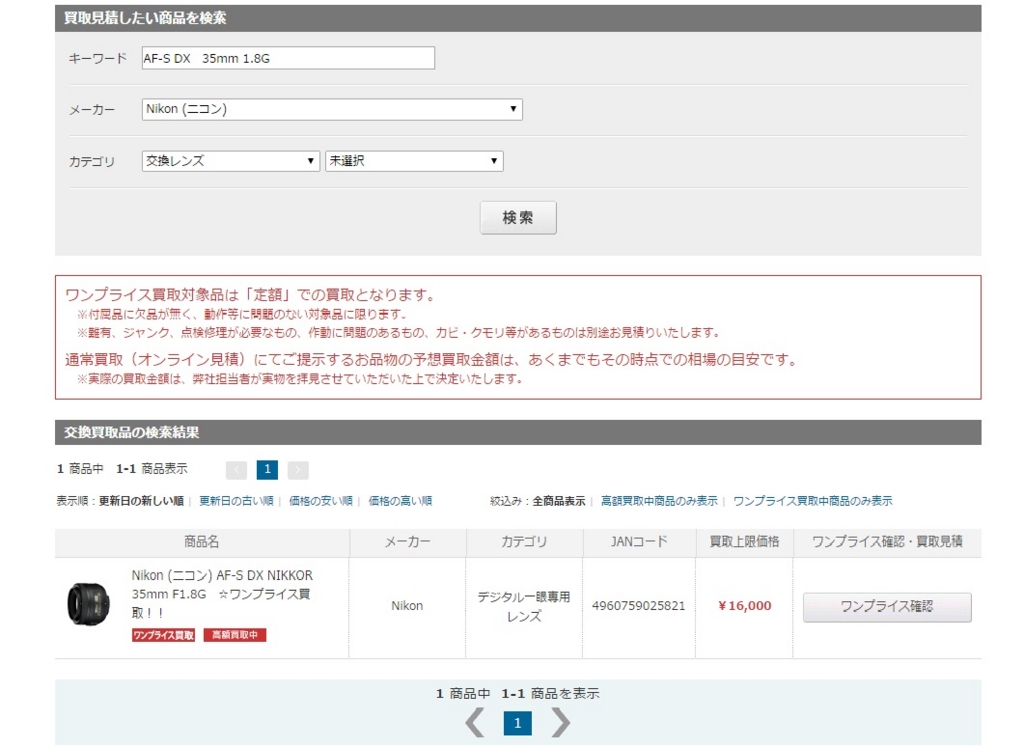The width and height of the screenshot is (1024, 748).
Task: Click the previous page arrow near the top pagination
Action: tap(236, 470)
